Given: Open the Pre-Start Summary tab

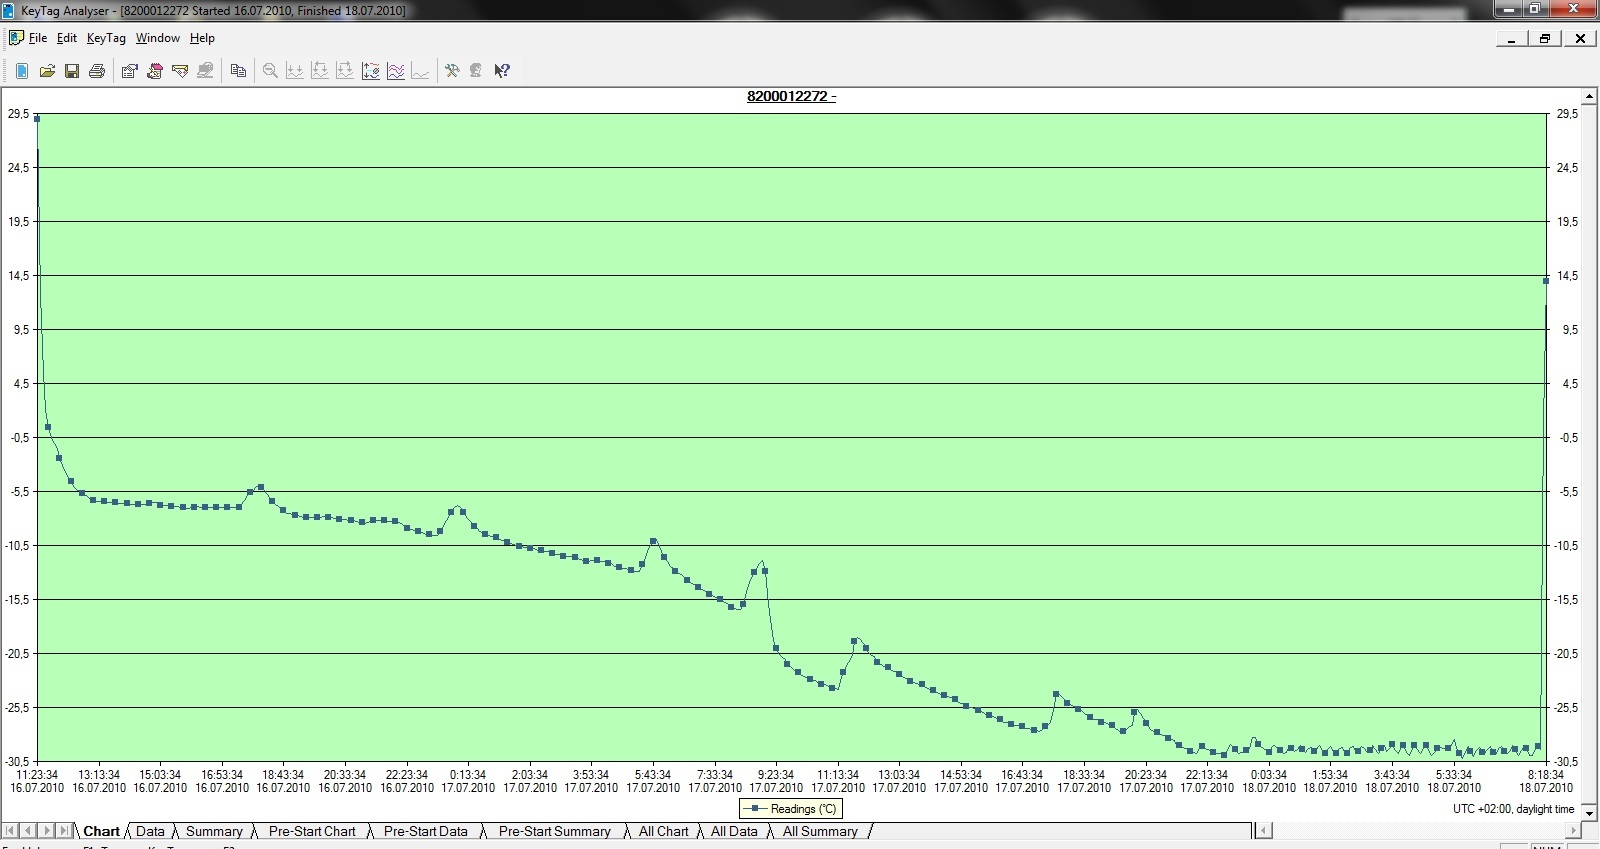Looking at the screenshot, I should click(x=555, y=831).
